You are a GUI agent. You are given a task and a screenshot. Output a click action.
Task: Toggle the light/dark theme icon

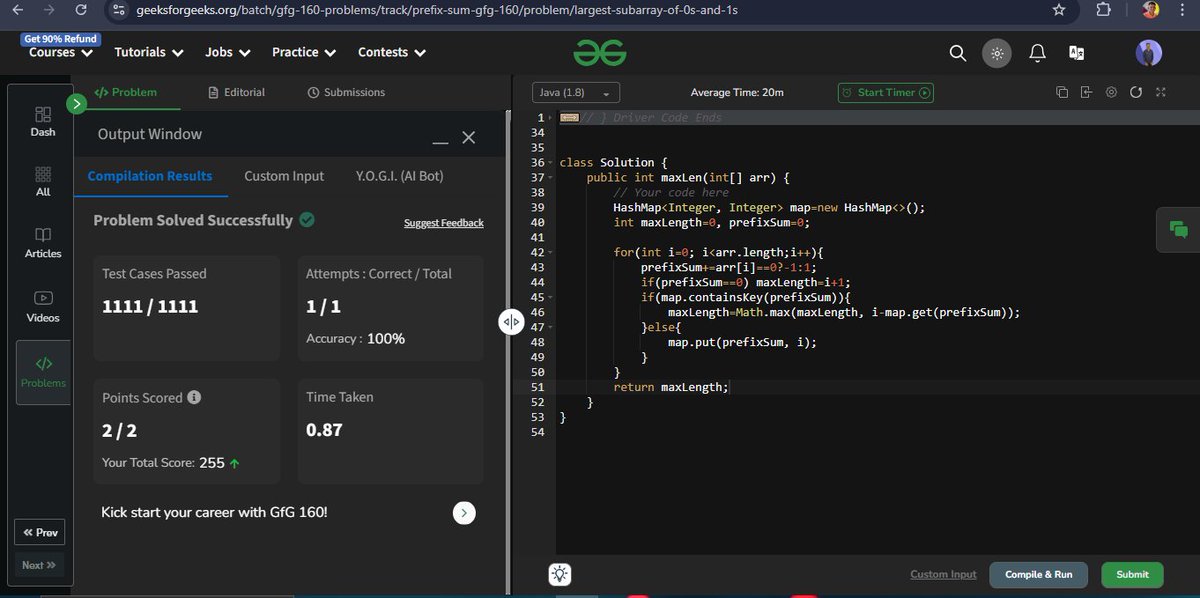[x=997, y=53]
